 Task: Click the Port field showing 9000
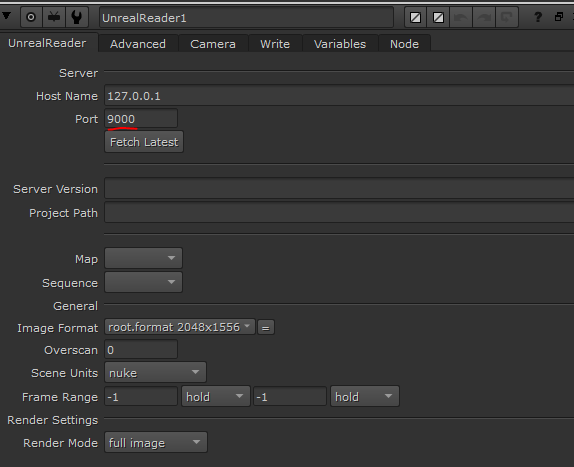tap(141, 119)
